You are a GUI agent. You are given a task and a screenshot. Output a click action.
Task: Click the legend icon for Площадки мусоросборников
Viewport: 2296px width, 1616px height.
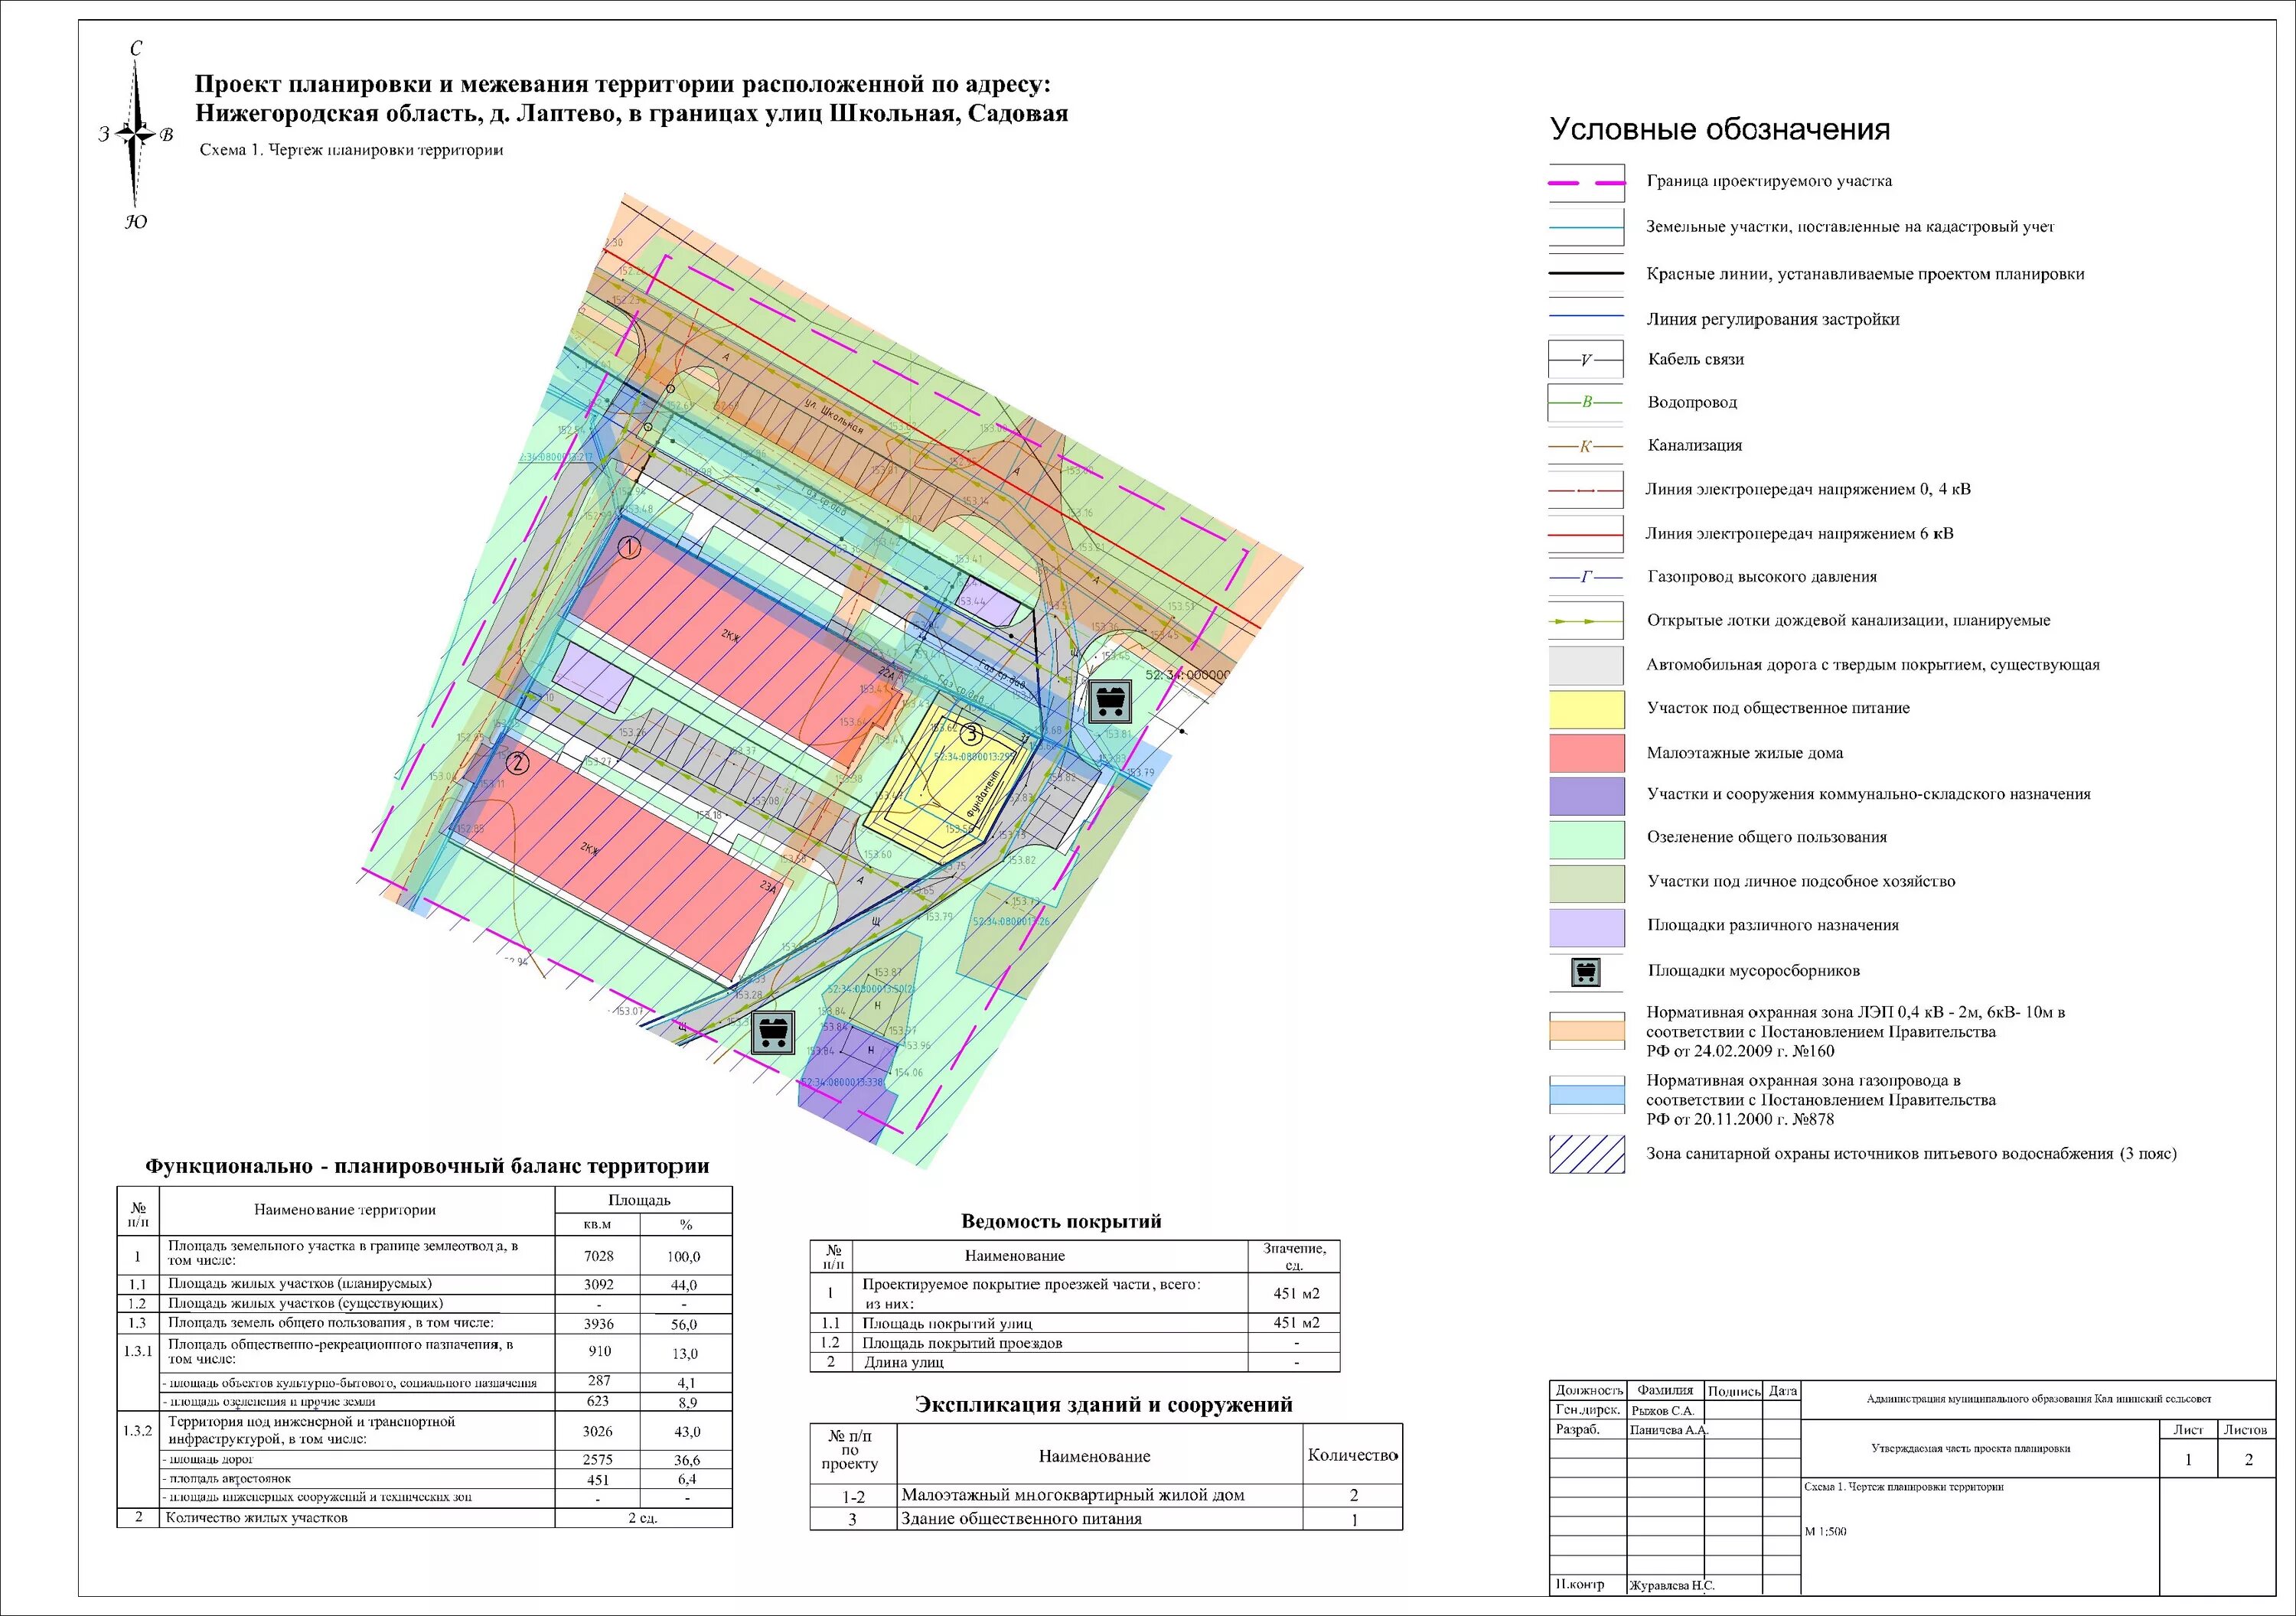[x=1586, y=971]
